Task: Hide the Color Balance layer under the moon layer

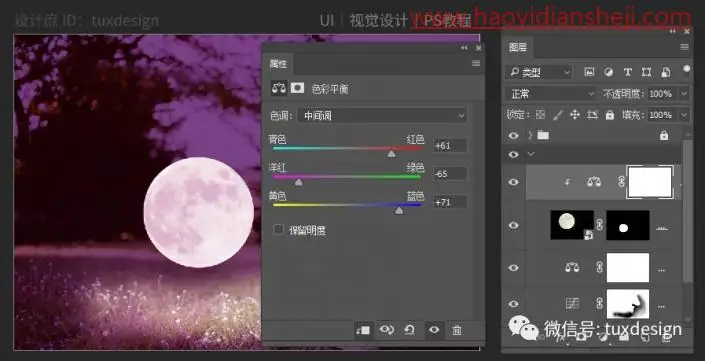Action: [513, 267]
